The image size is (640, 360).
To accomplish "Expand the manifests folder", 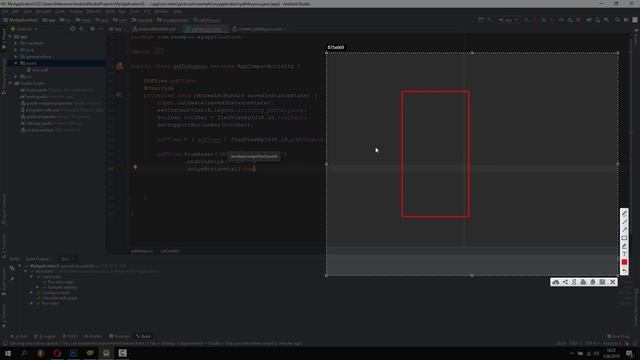I will point(16,43).
